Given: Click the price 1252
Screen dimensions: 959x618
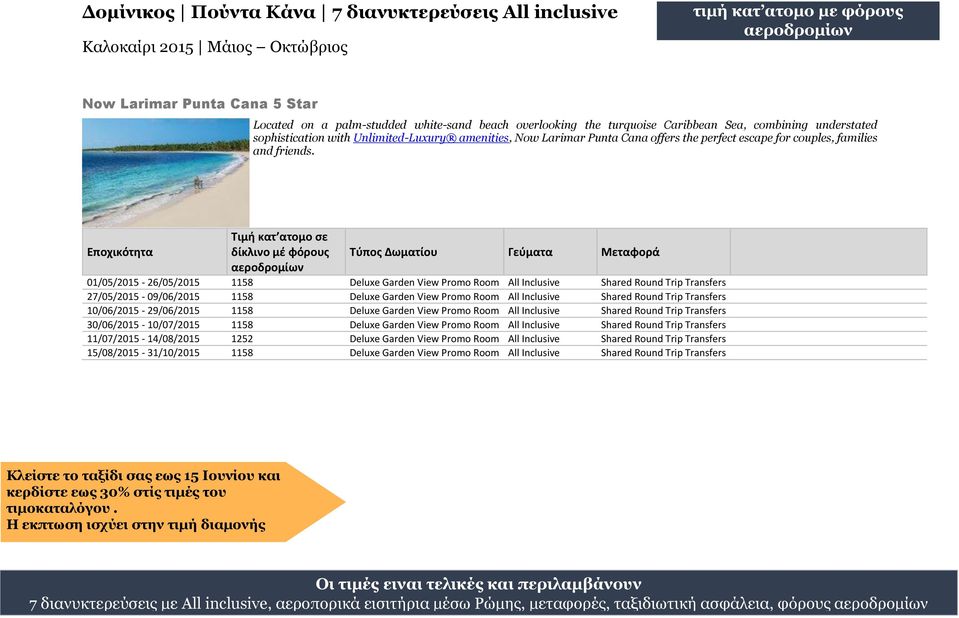Looking at the screenshot, I should (242, 339).
